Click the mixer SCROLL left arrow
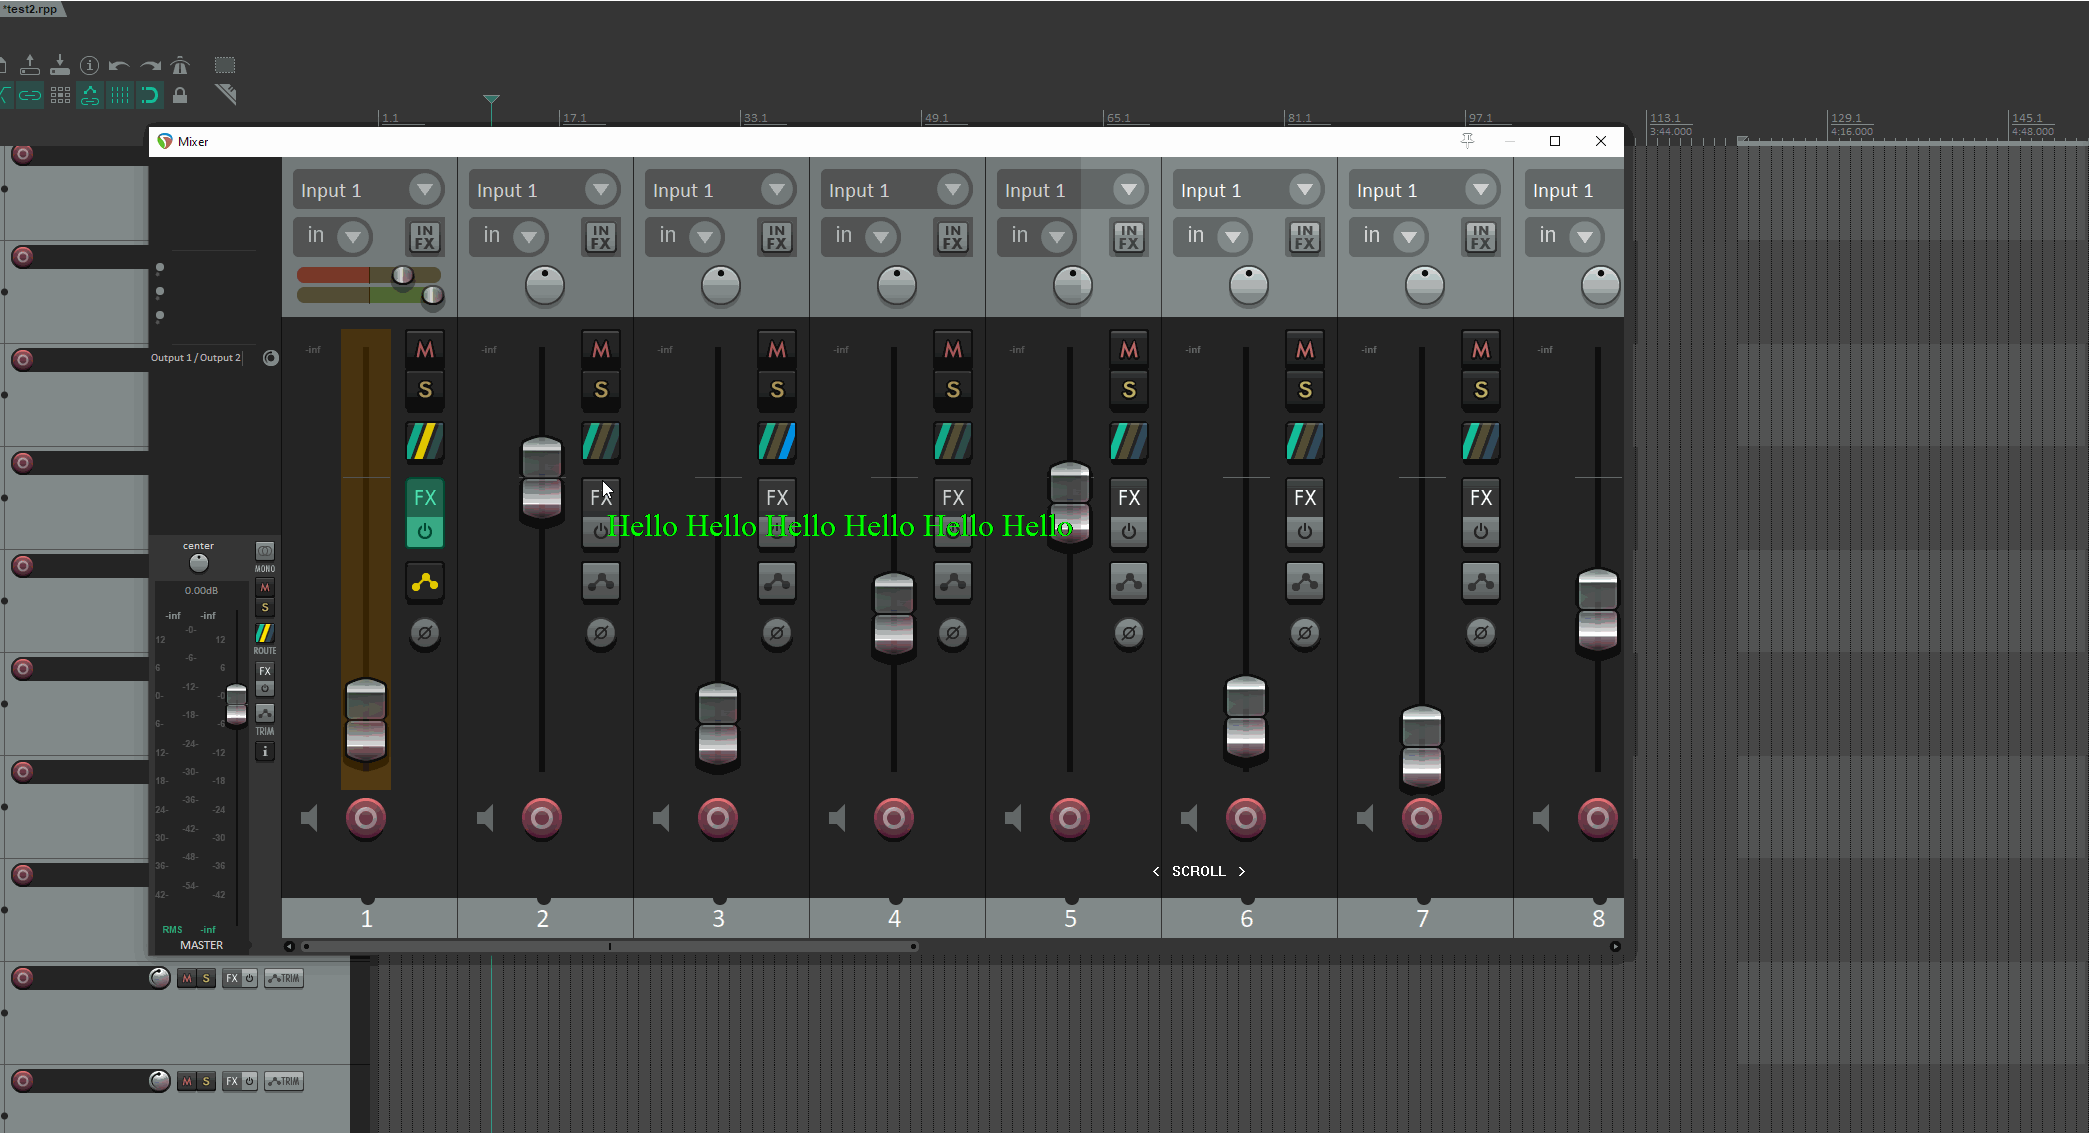This screenshot has height=1133, width=2089. 1156,871
